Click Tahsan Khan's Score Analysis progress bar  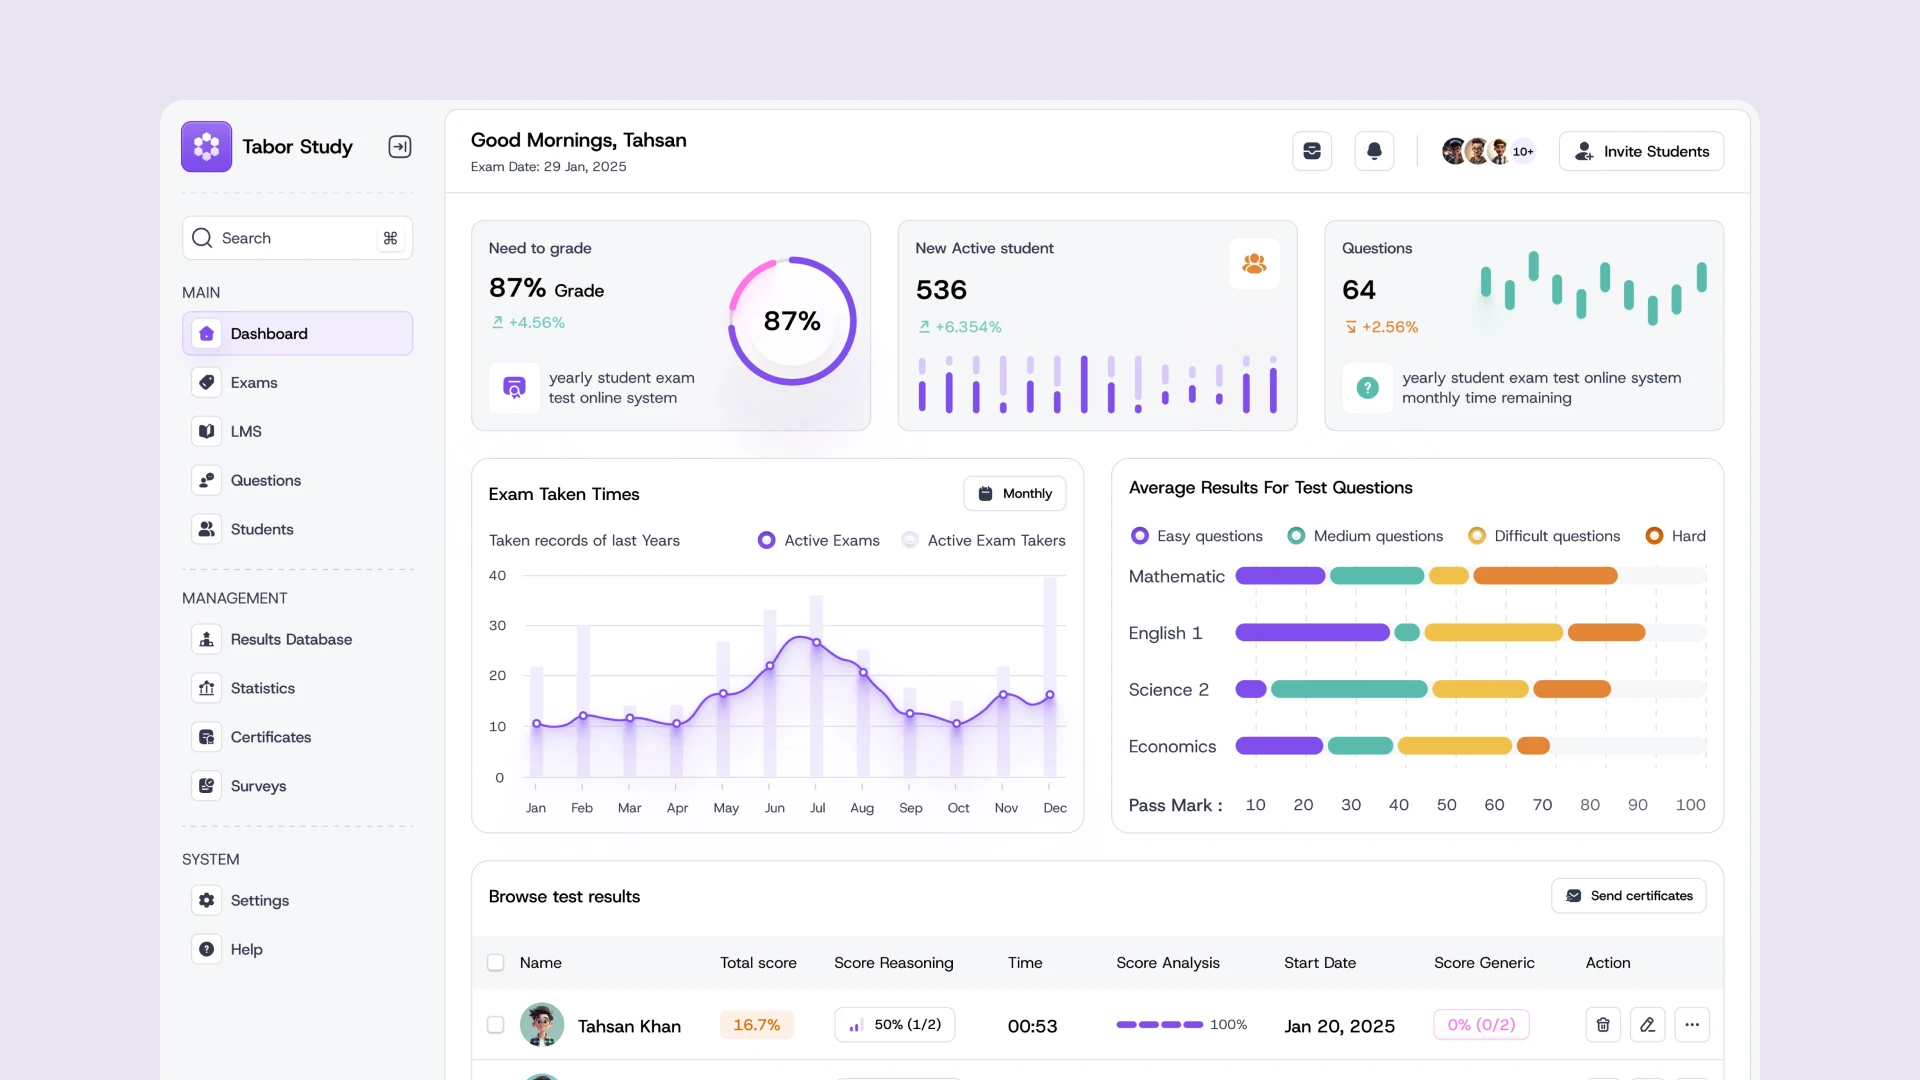pyautogui.click(x=1160, y=1025)
